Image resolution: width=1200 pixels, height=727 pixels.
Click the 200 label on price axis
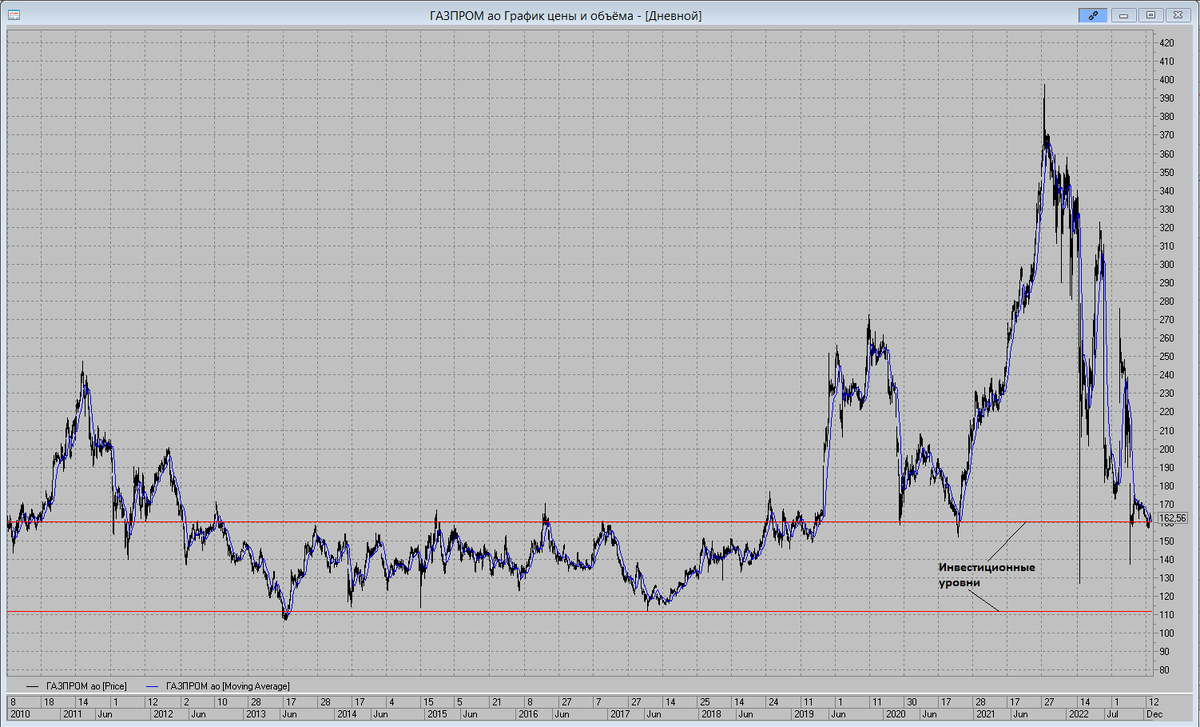coord(1166,449)
